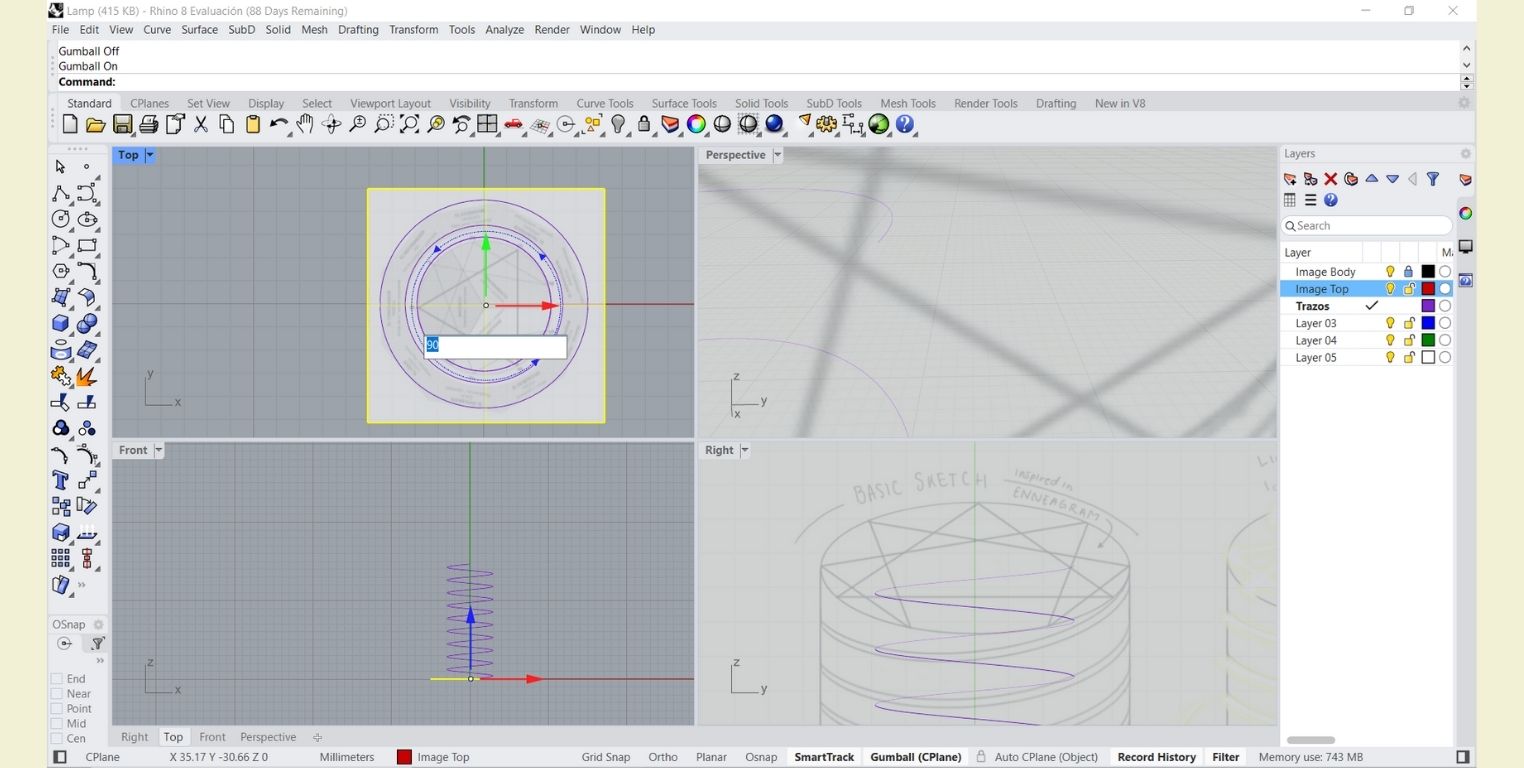Toggle SmartTrack in status bar

click(824, 757)
